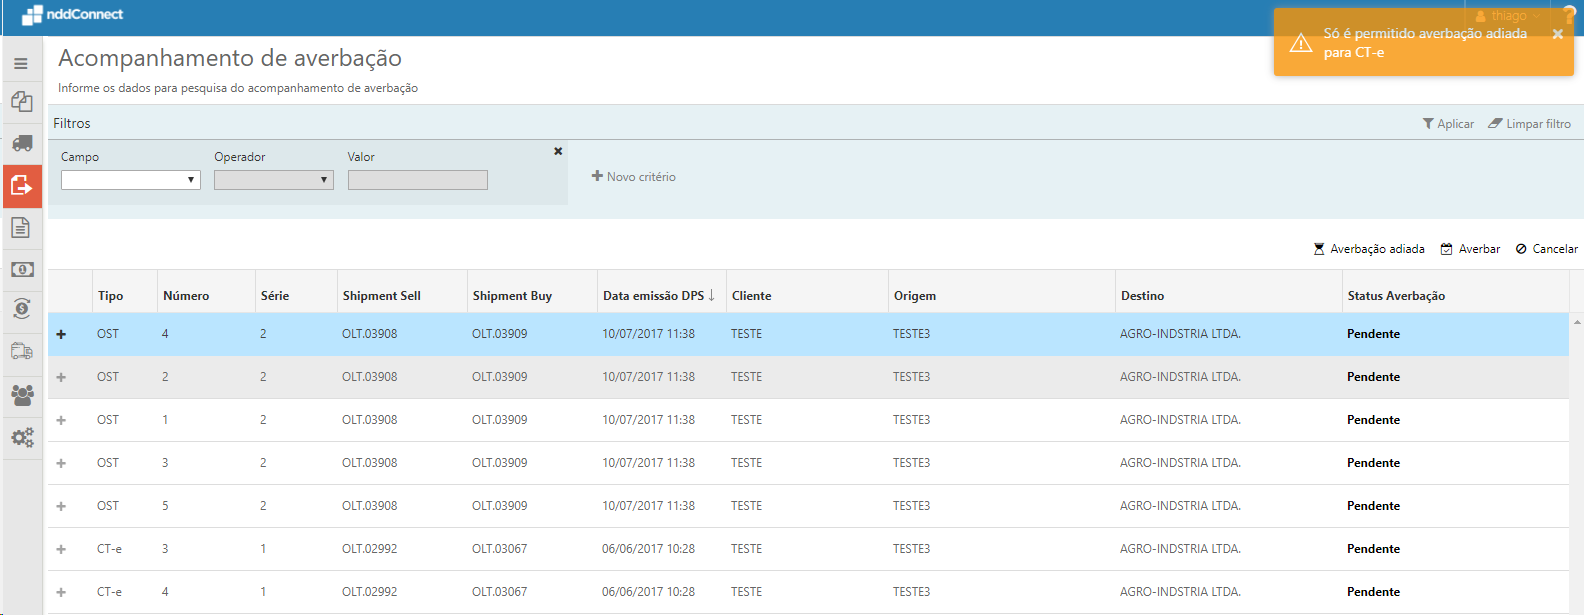Open the users group sidebar icon
The image size is (1584, 615).
coord(22,395)
